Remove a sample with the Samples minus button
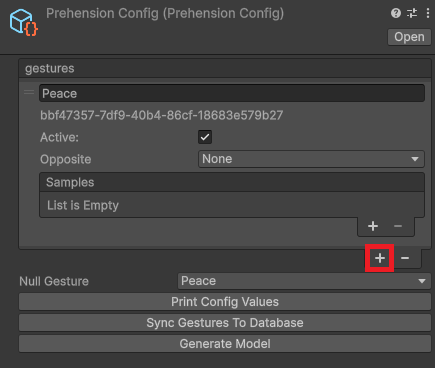The image size is (435, 368). pyautogui.click(x=398, y=226)
